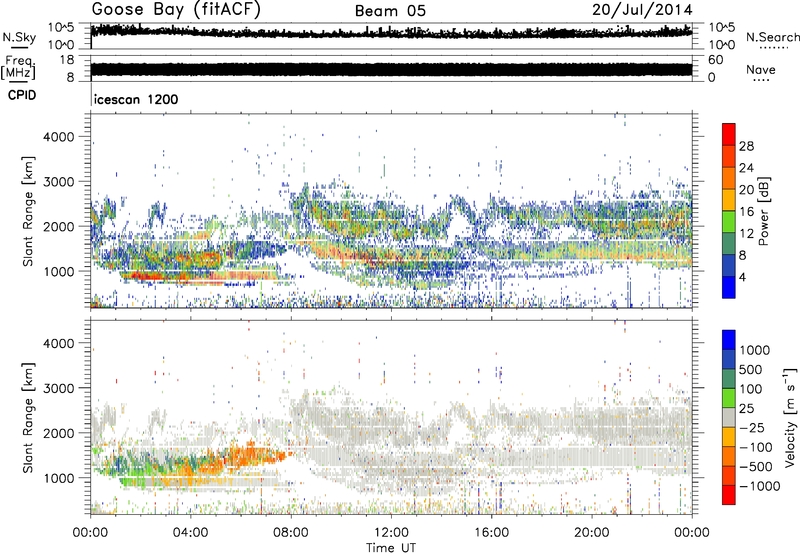This screenshot has width=800, height=554.
Task: Click the '-1000' Velocity colorbar tick label
Action: point(760,486)
